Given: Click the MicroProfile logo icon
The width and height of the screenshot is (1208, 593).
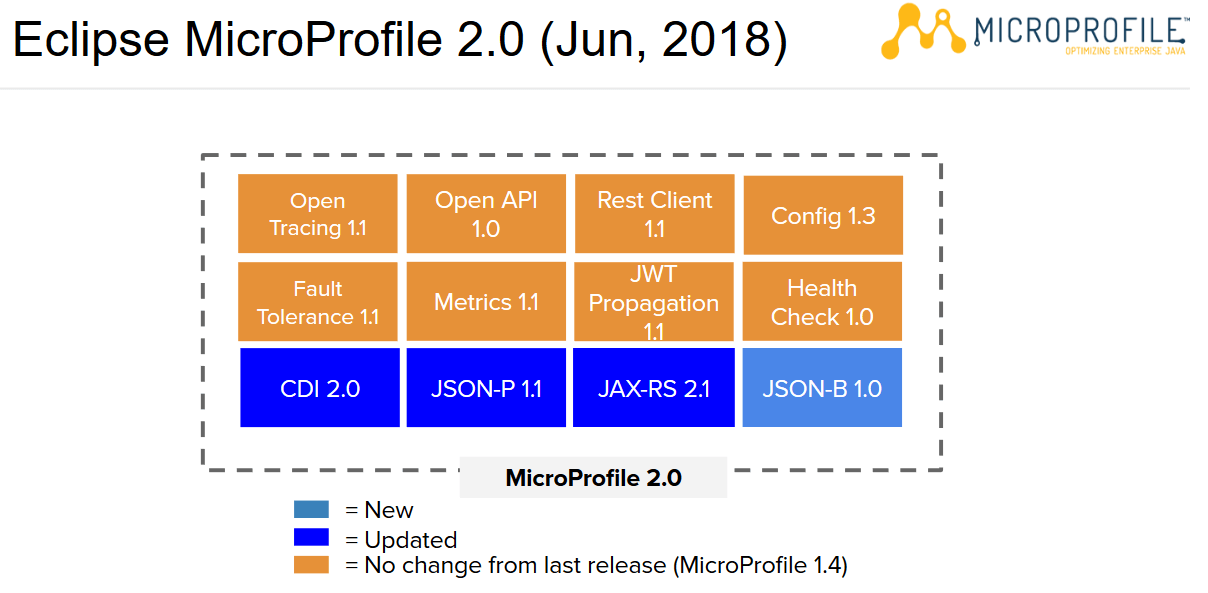Looking at the screenshot, I should [x=924, y=31].
